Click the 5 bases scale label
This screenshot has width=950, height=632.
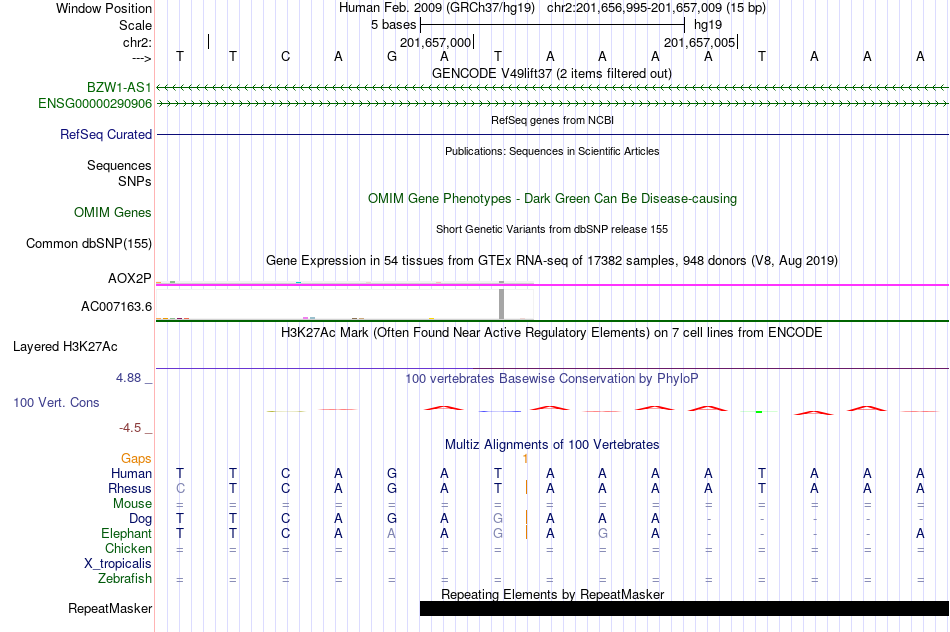[393, 25]
